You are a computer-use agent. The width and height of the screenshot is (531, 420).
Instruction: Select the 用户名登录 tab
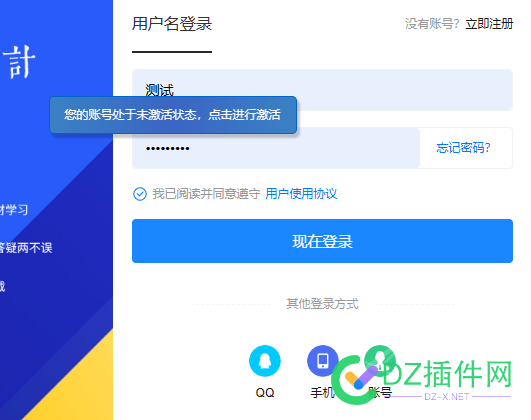[x=172, y=24]
